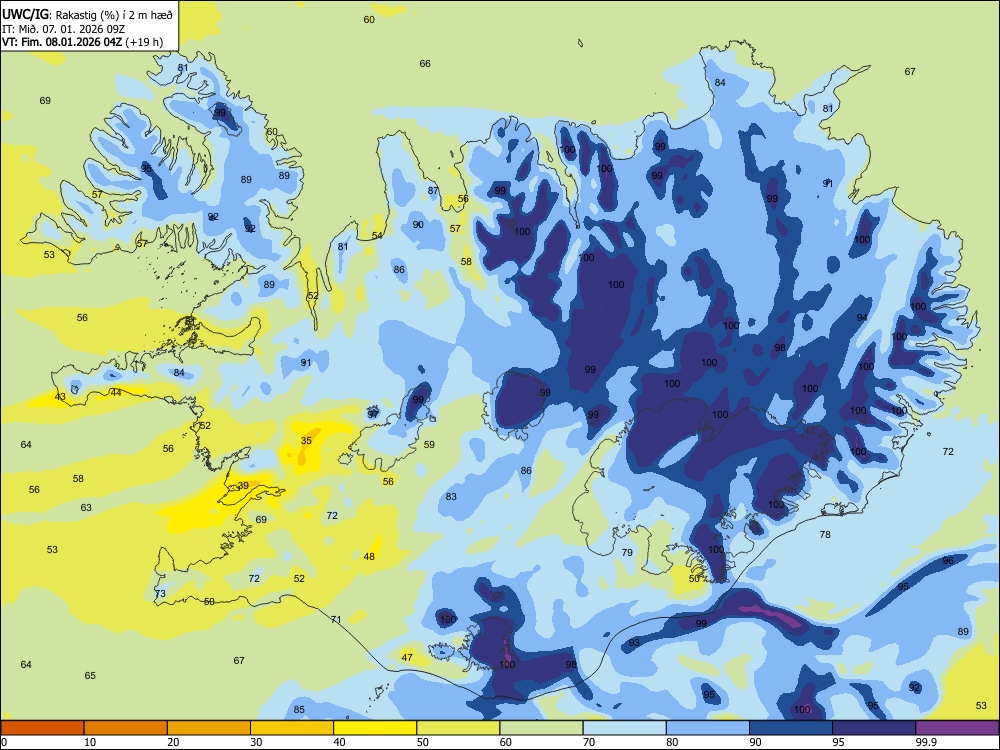Viewport: 1000px width, 750px height.
Task: Click the map value 85
Action: [299, 710]
